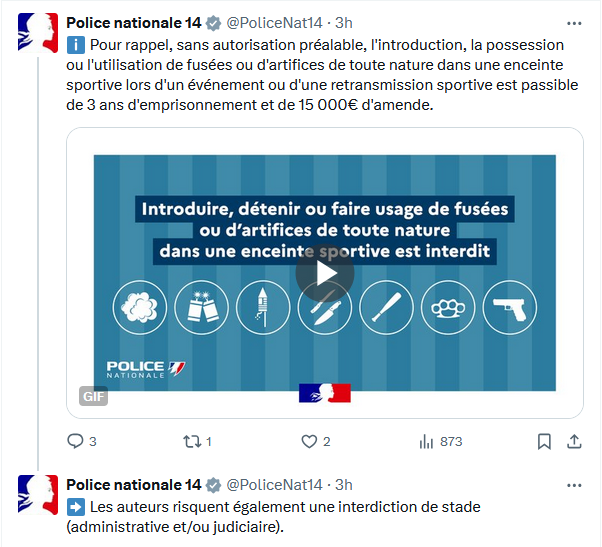This screenshot has width=602, height=547.
Task: Click the verified badge on first tweet
Action: [213, 23]
